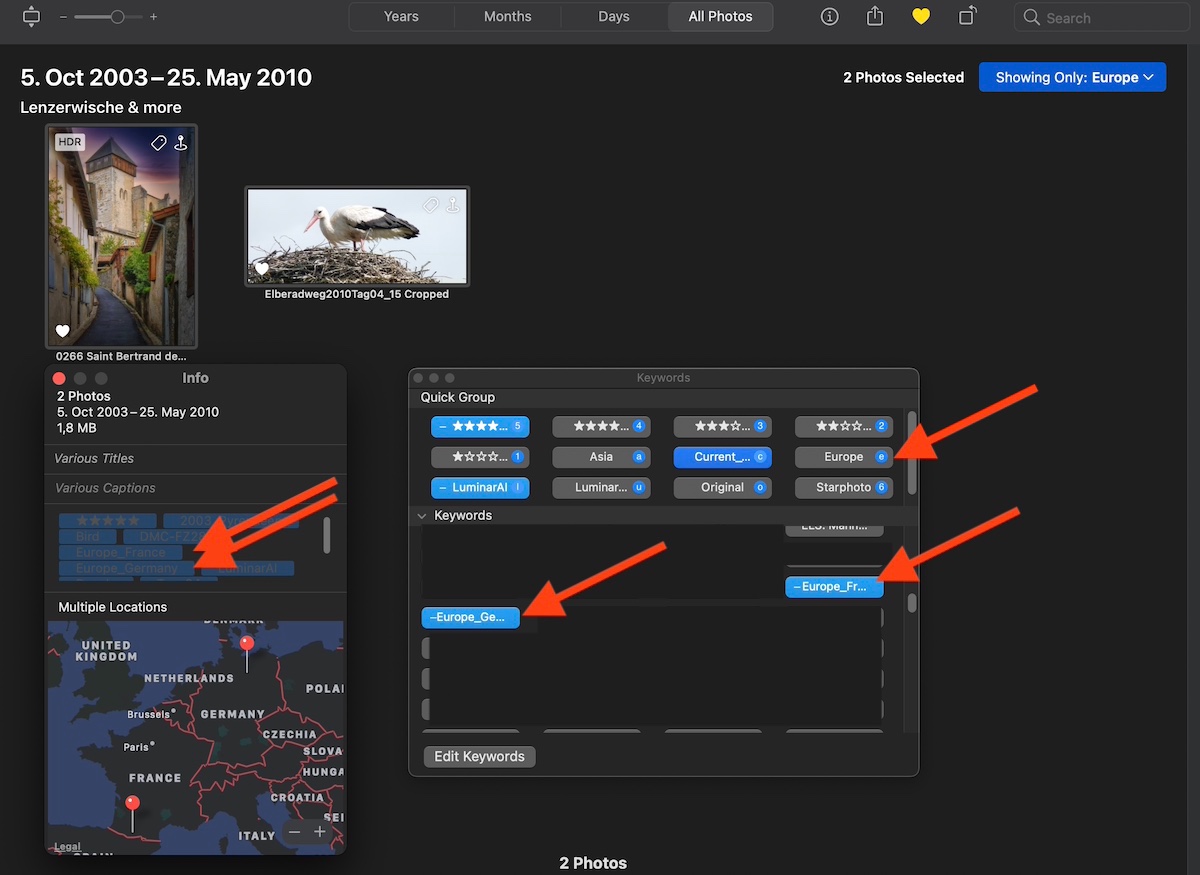Toggle the Europe_Fr... keyword in Keywords list
Viewport: 1200px width, 875px height.
(x=835, y=587)
